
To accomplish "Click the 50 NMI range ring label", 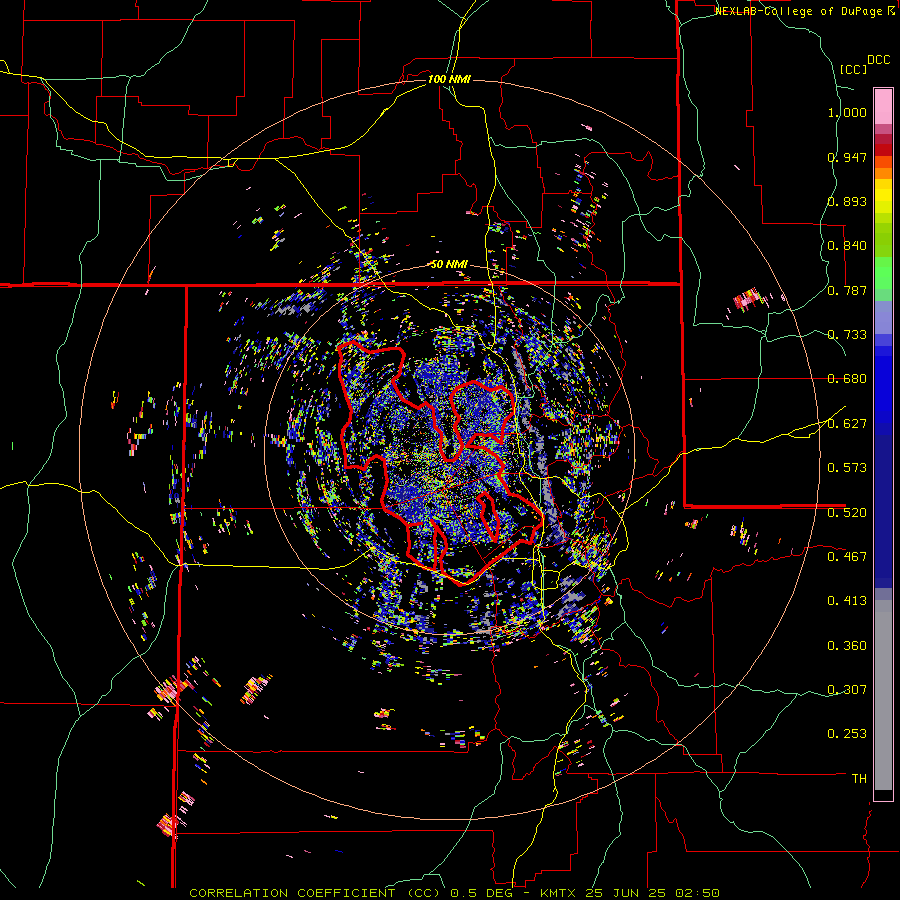I will tap(449, 265).
